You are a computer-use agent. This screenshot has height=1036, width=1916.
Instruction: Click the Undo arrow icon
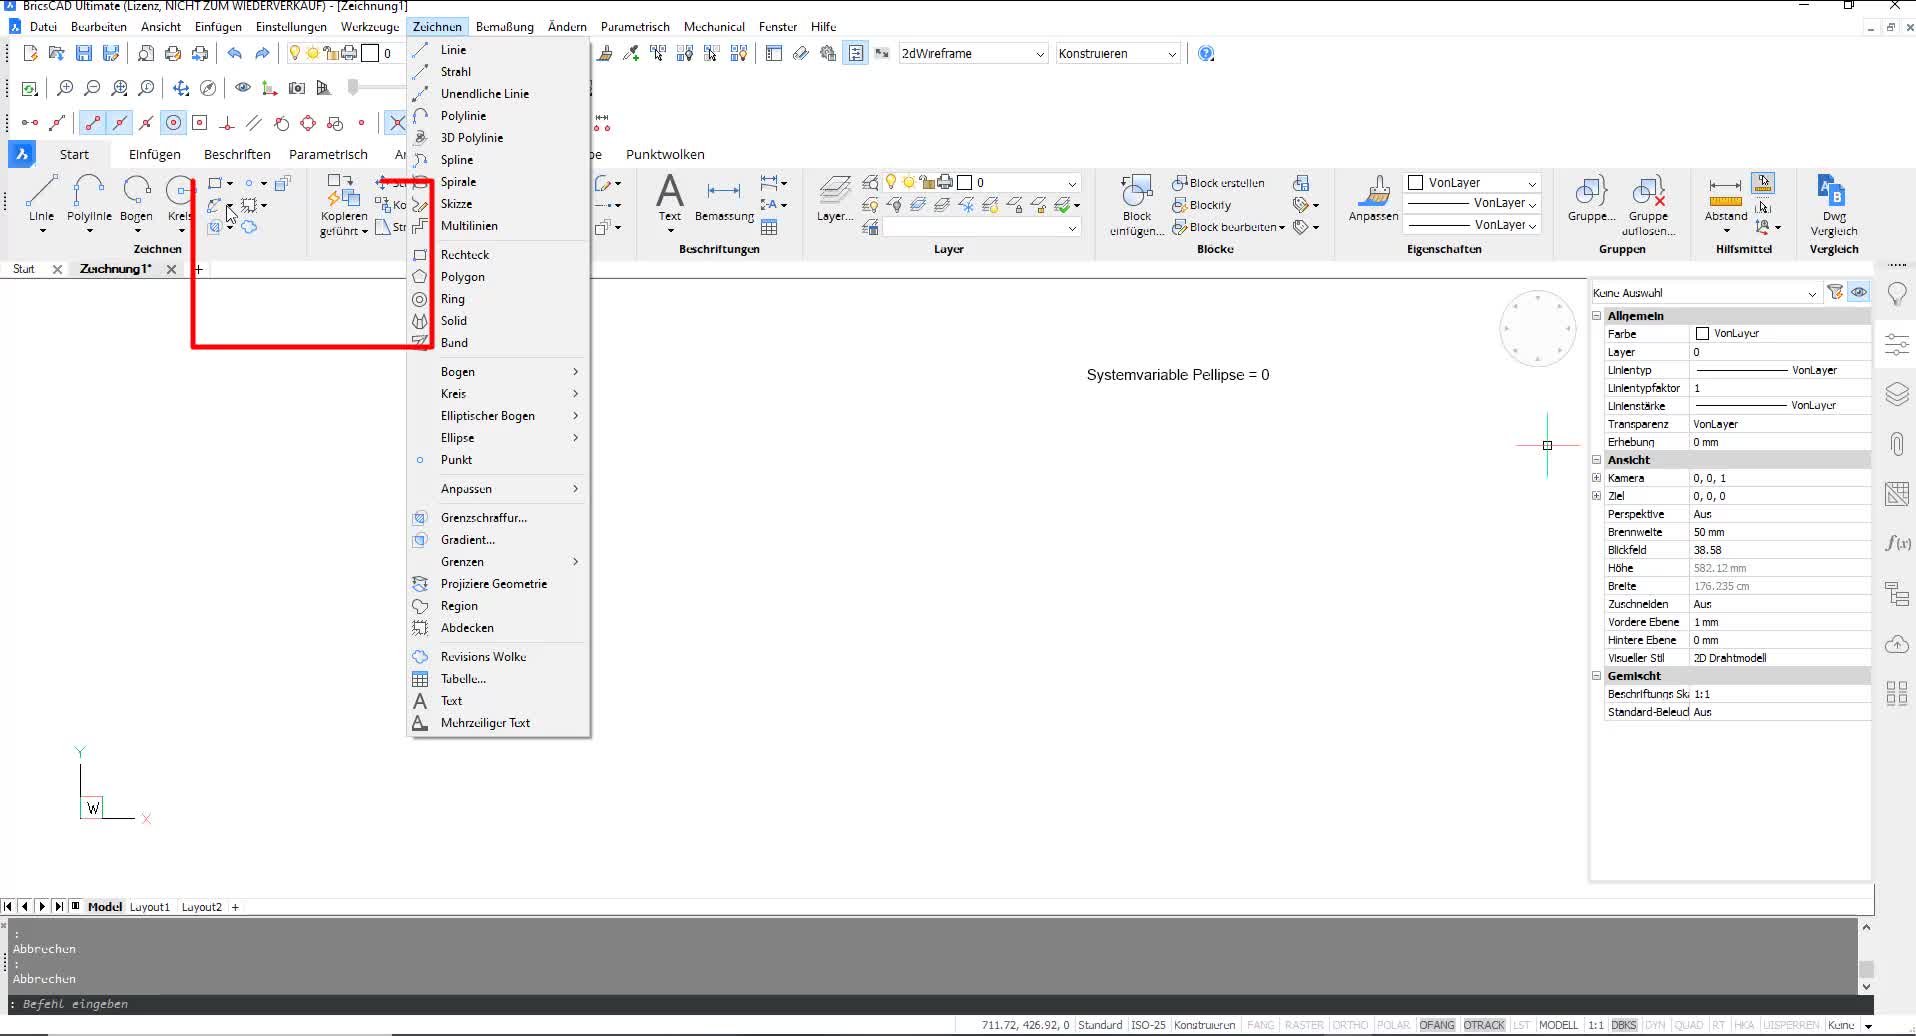tap(234, 53)
